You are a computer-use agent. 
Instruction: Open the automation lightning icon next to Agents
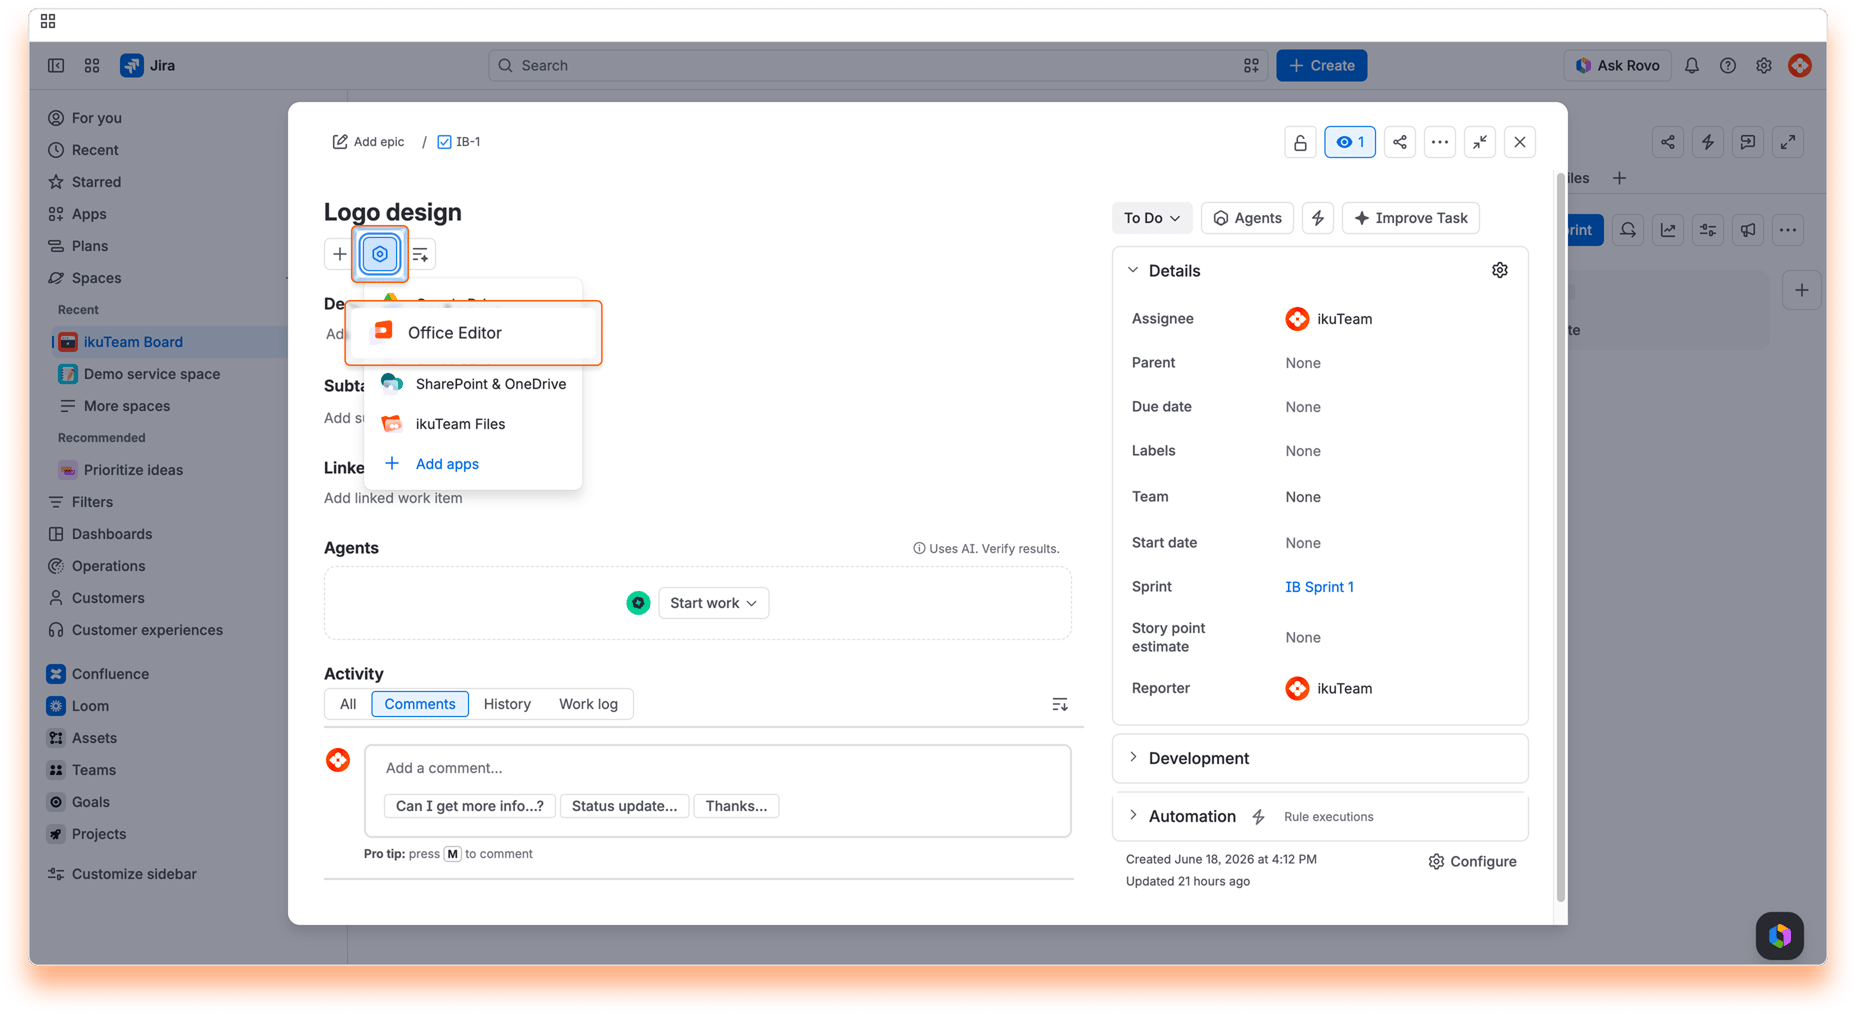1318,218
